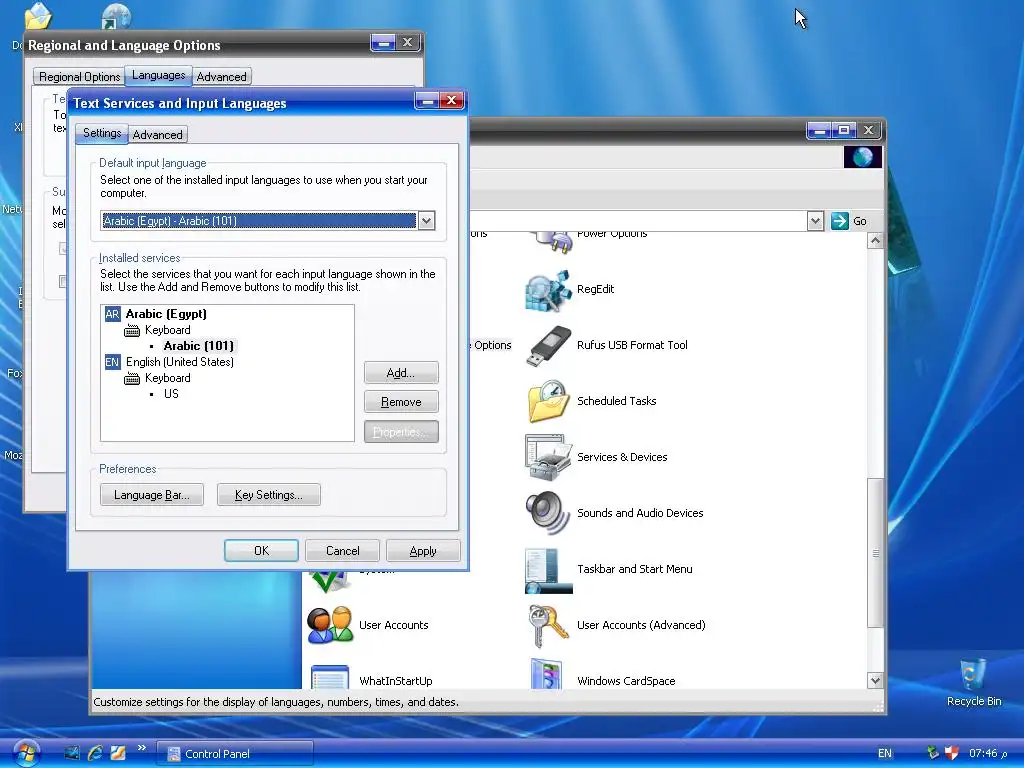Click the Control Panel scrollbar down arrow
The width and height of the screenshot is (1024, 768).
[x=875, y=680]
